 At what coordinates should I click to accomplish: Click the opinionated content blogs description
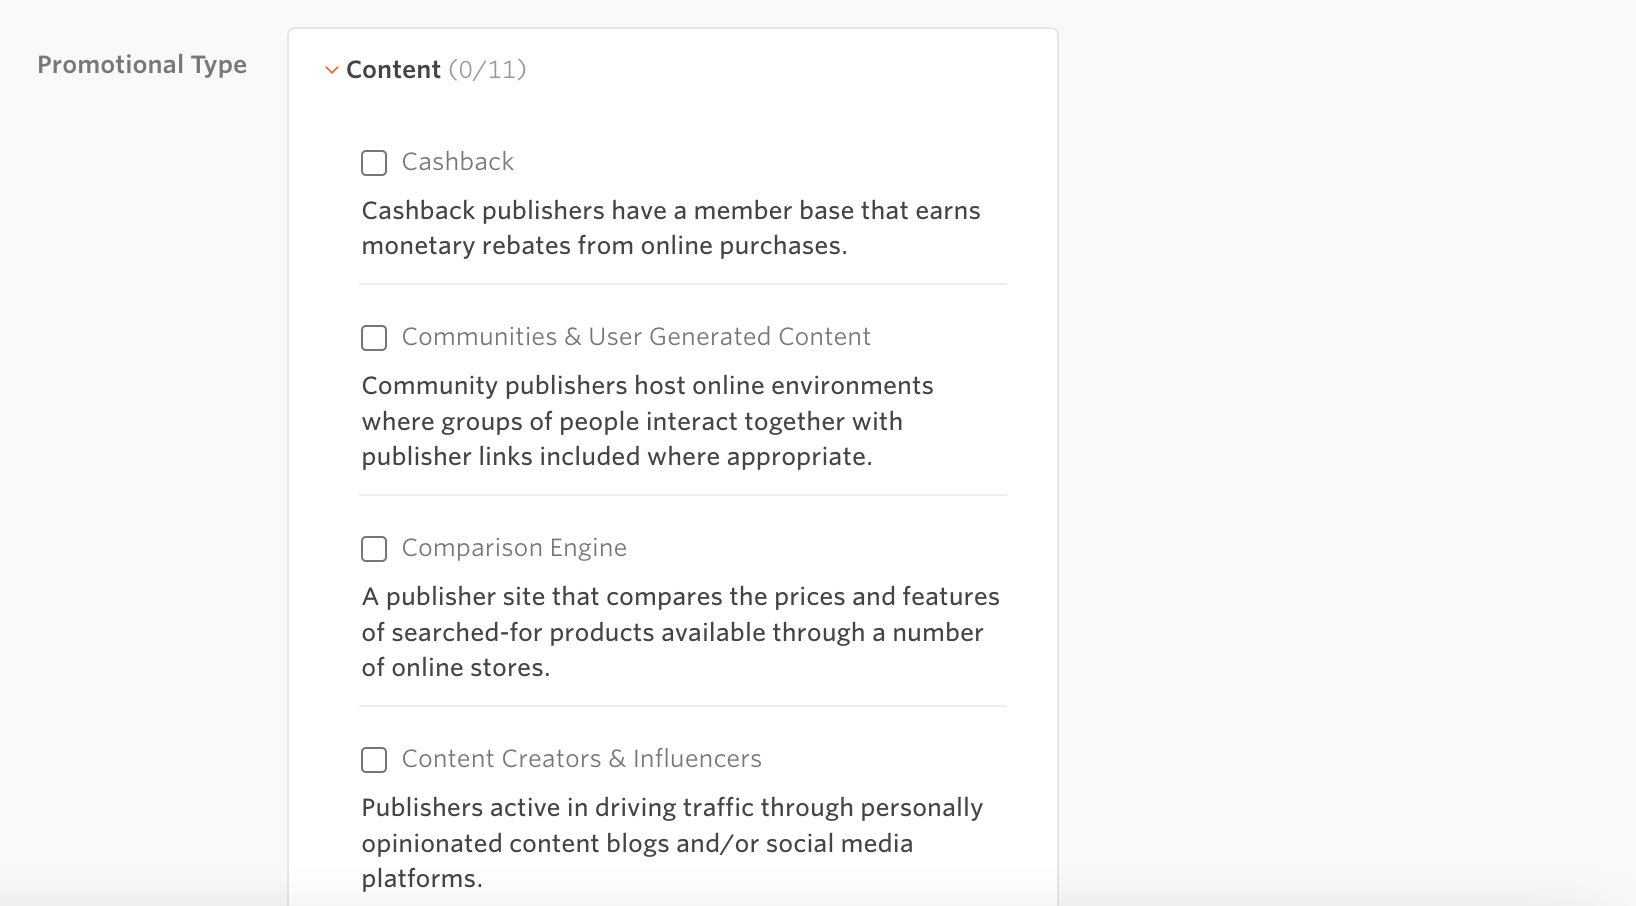pos(672,843)
